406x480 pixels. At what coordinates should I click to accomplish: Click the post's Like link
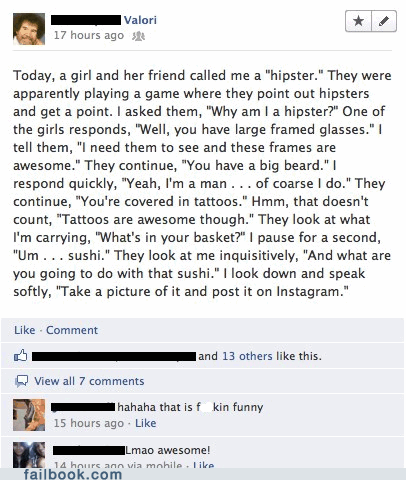click(24, 330)
